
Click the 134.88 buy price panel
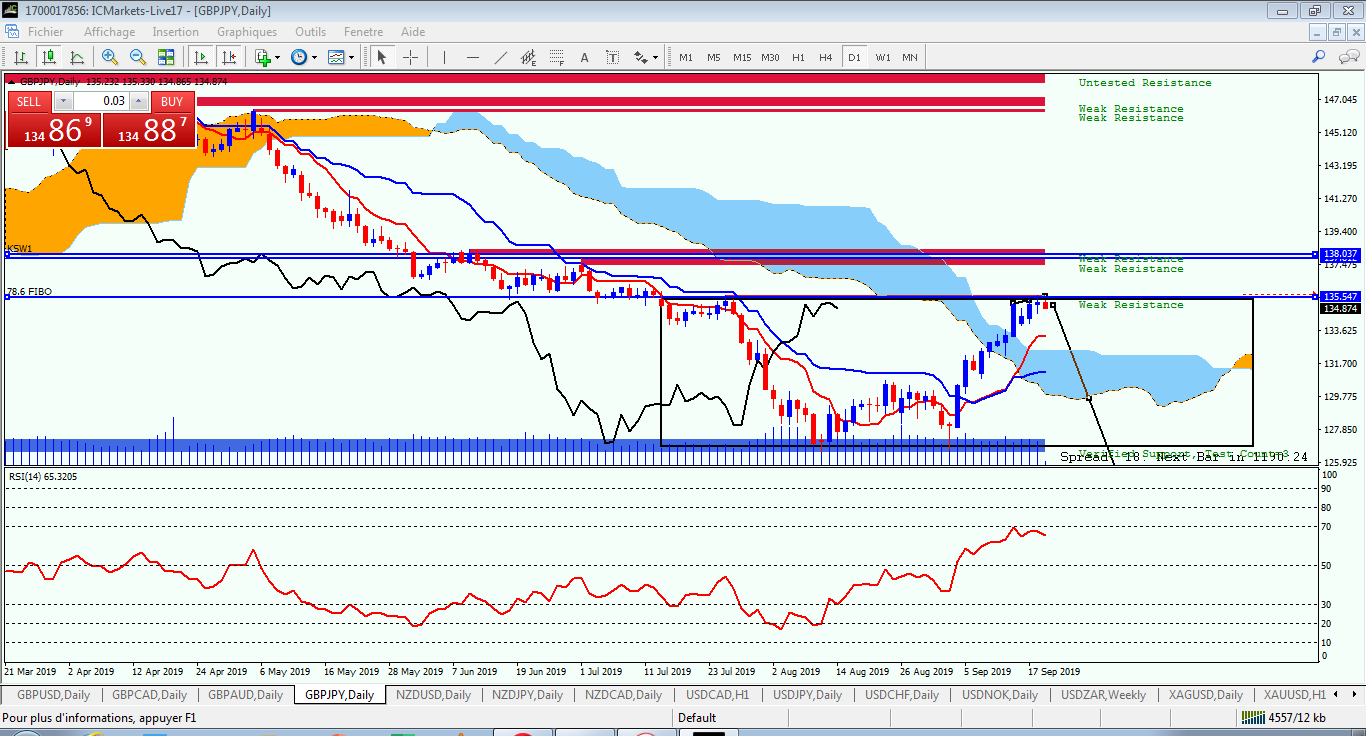tap(149, 130)
